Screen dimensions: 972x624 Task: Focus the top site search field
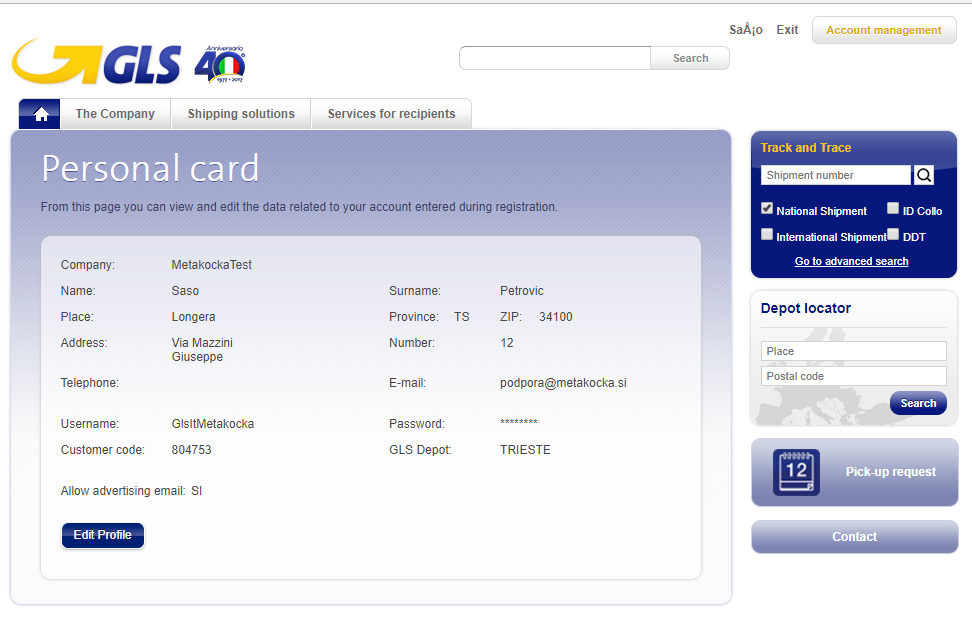[555, 58]
